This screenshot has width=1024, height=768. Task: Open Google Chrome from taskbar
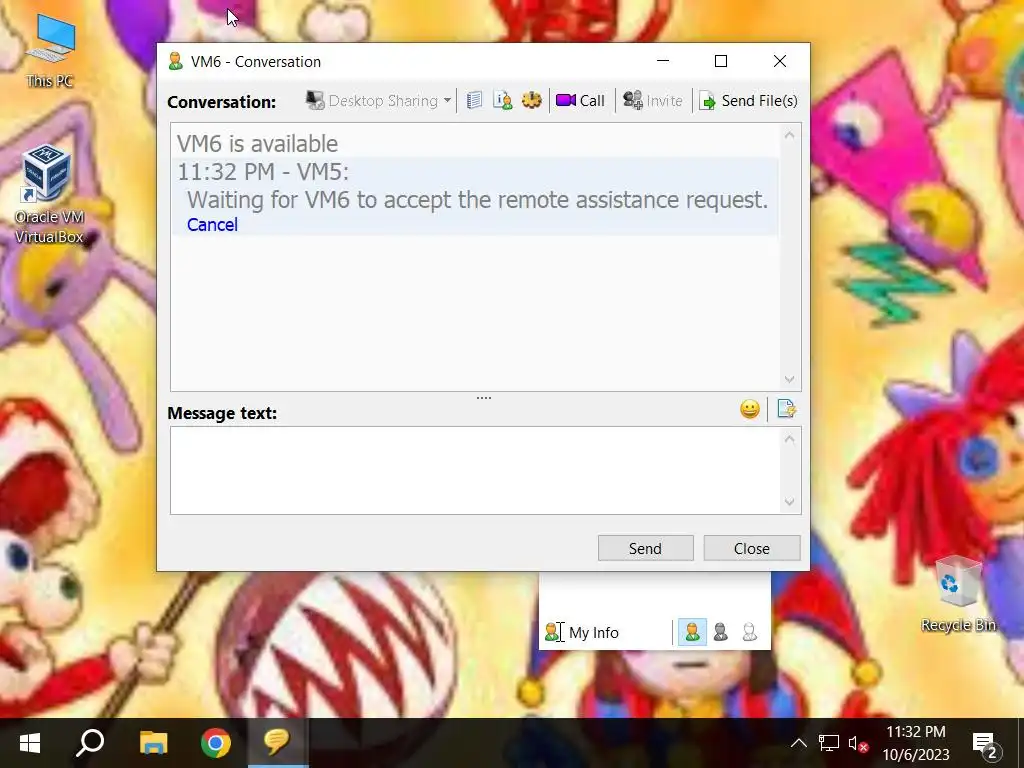click(216, 743)
